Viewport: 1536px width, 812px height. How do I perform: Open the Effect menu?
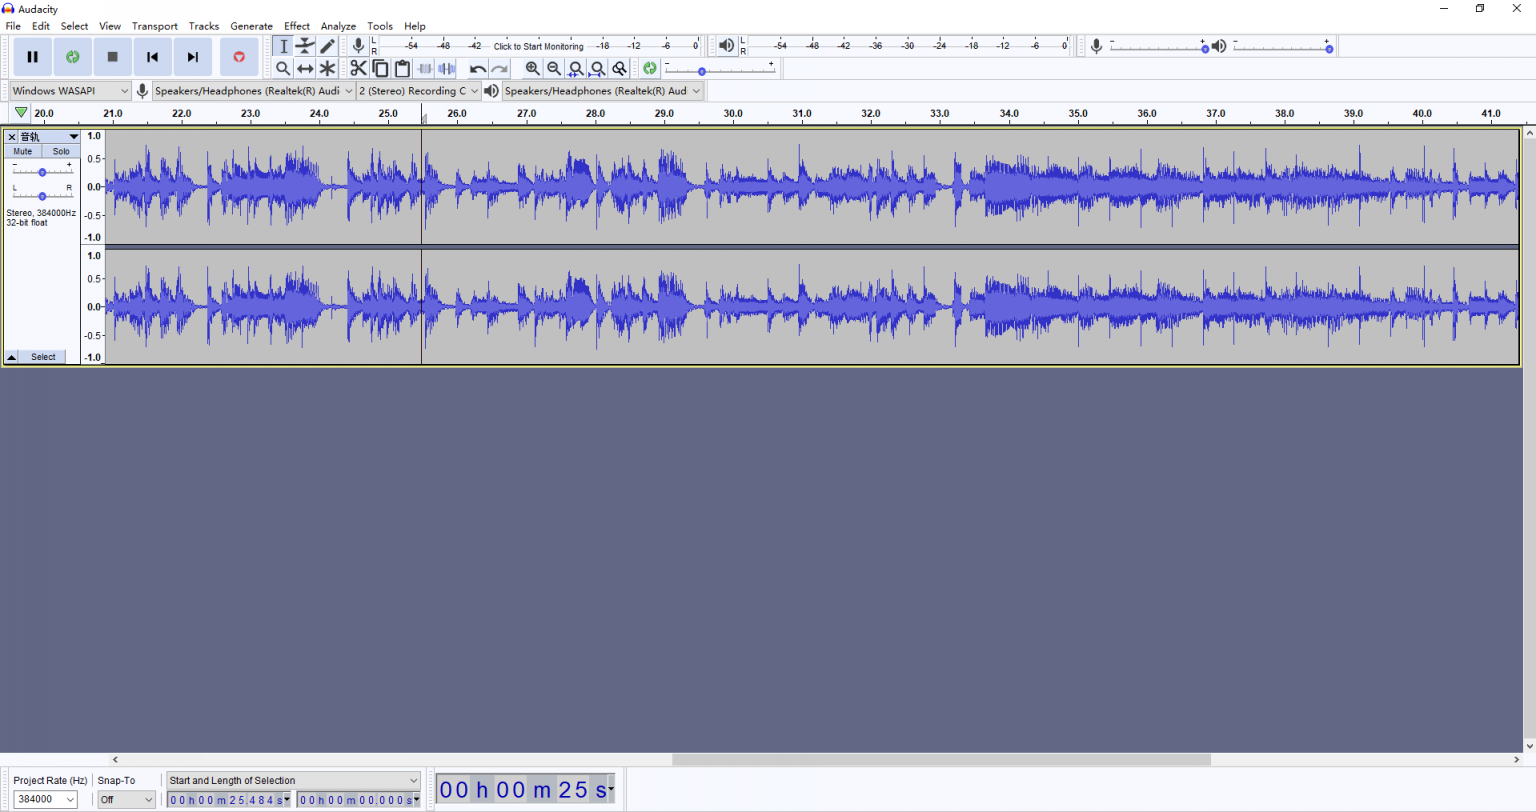(x=296, y=26)
